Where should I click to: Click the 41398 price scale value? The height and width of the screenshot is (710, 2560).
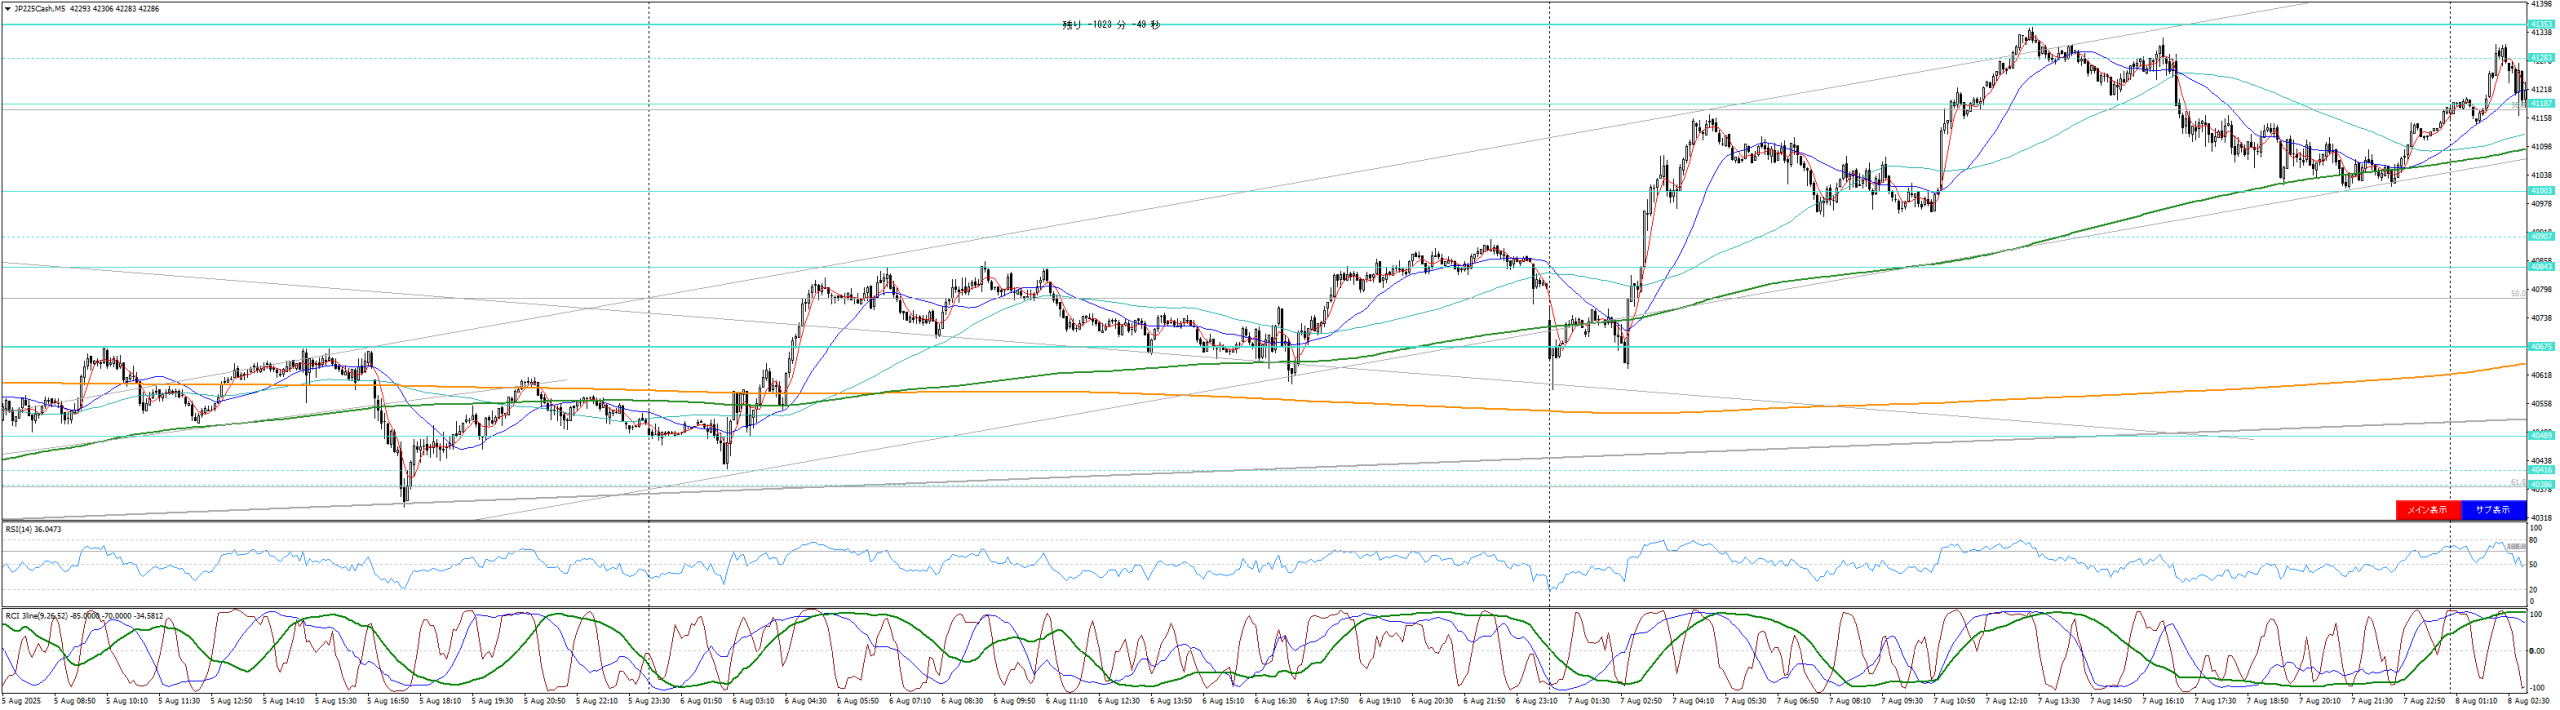[2541, 5]
